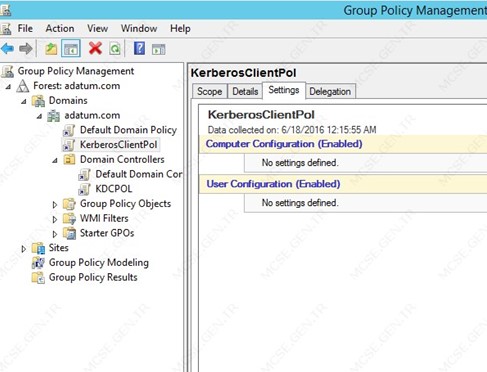This screenshot has height=372, width=487.
Task: Click the console icon beside File menu
Action: (6, 29)
